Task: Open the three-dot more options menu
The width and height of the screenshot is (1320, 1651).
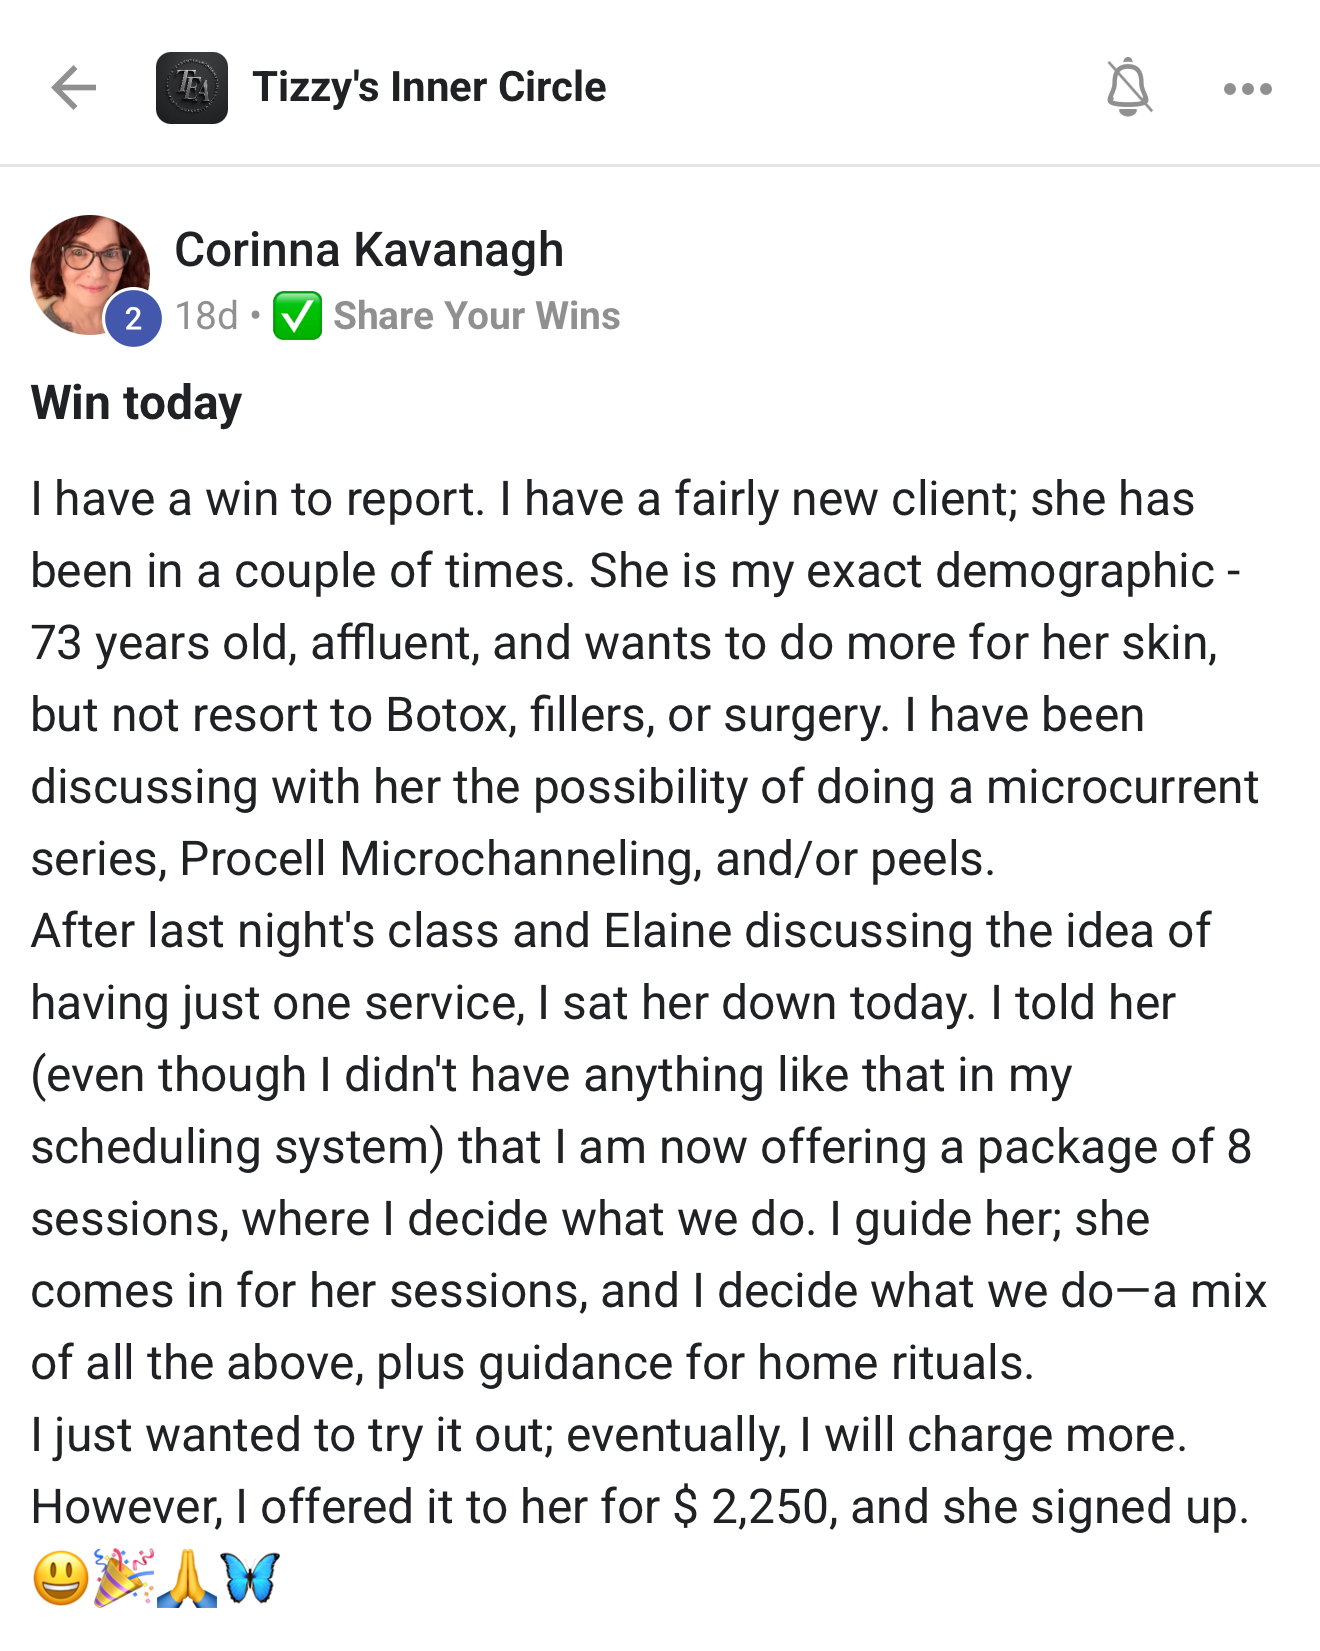Action: [x=1247, y=89]
